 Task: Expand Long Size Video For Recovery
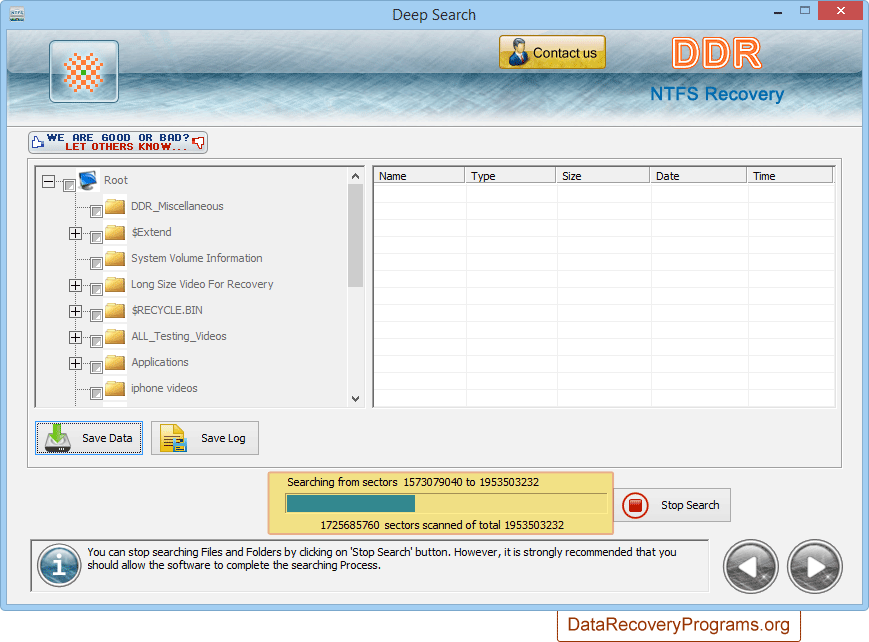pyautogui.click(x=75, y=286)
